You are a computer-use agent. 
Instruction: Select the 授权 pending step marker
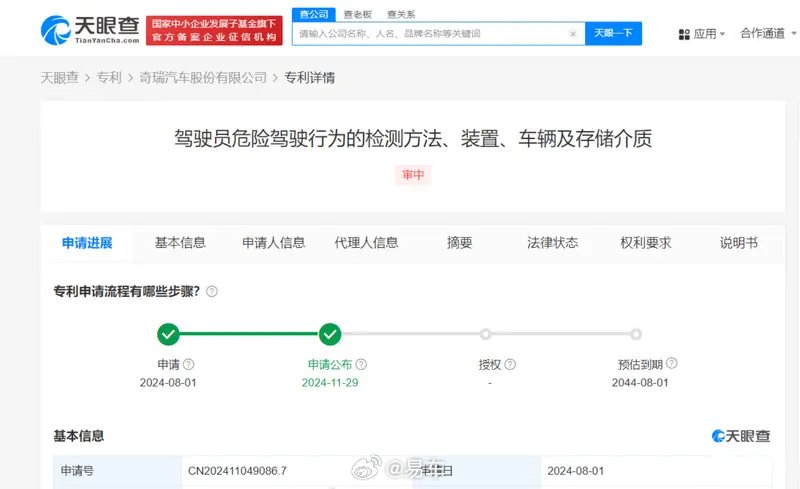(x=485, y=334)
